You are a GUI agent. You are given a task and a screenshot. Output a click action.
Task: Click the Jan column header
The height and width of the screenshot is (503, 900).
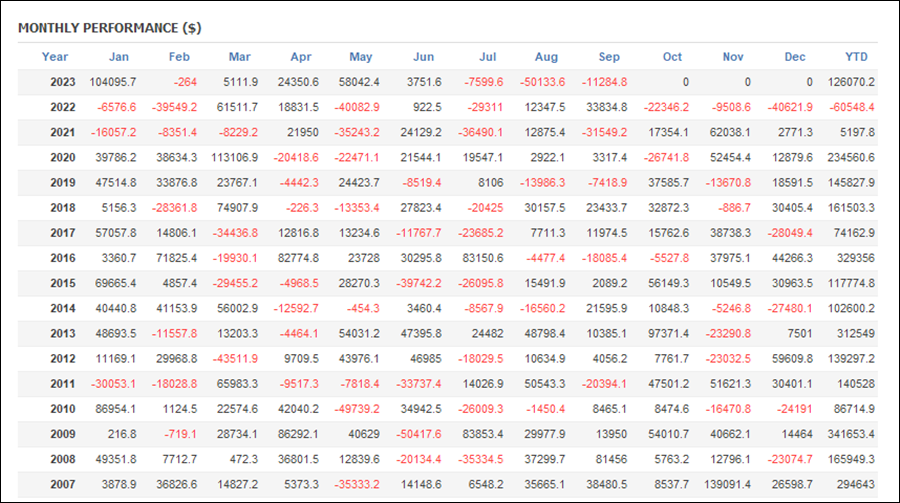(x=119, y=57)
